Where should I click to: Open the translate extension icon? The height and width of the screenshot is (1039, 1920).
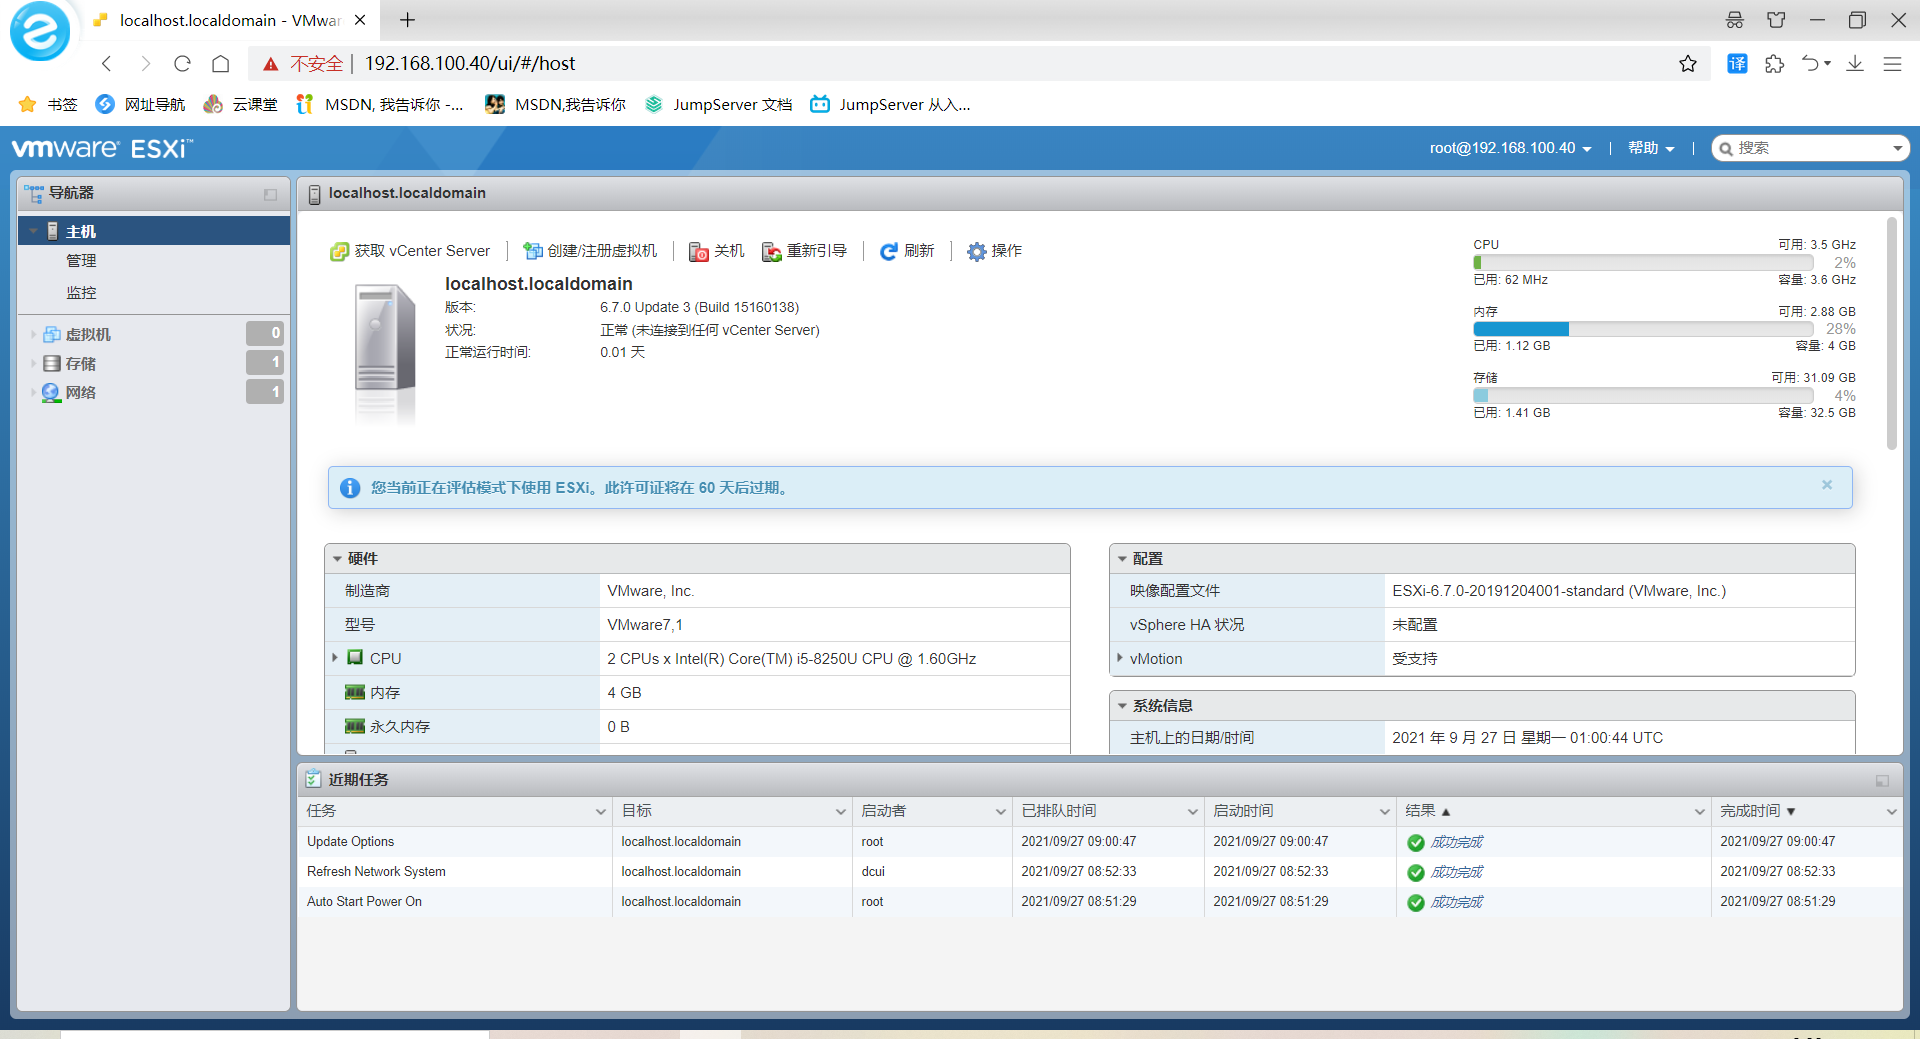(1738, 64)
